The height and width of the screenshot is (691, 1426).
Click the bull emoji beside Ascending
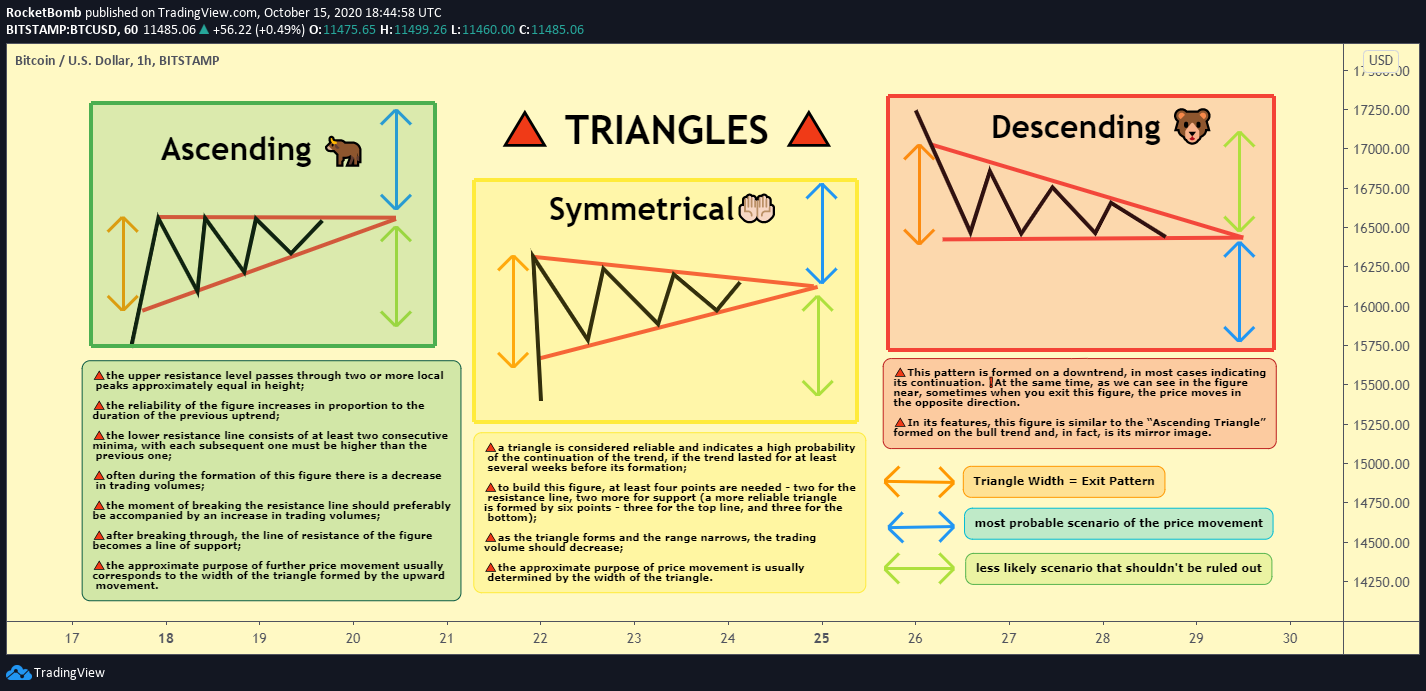(343, 151)
